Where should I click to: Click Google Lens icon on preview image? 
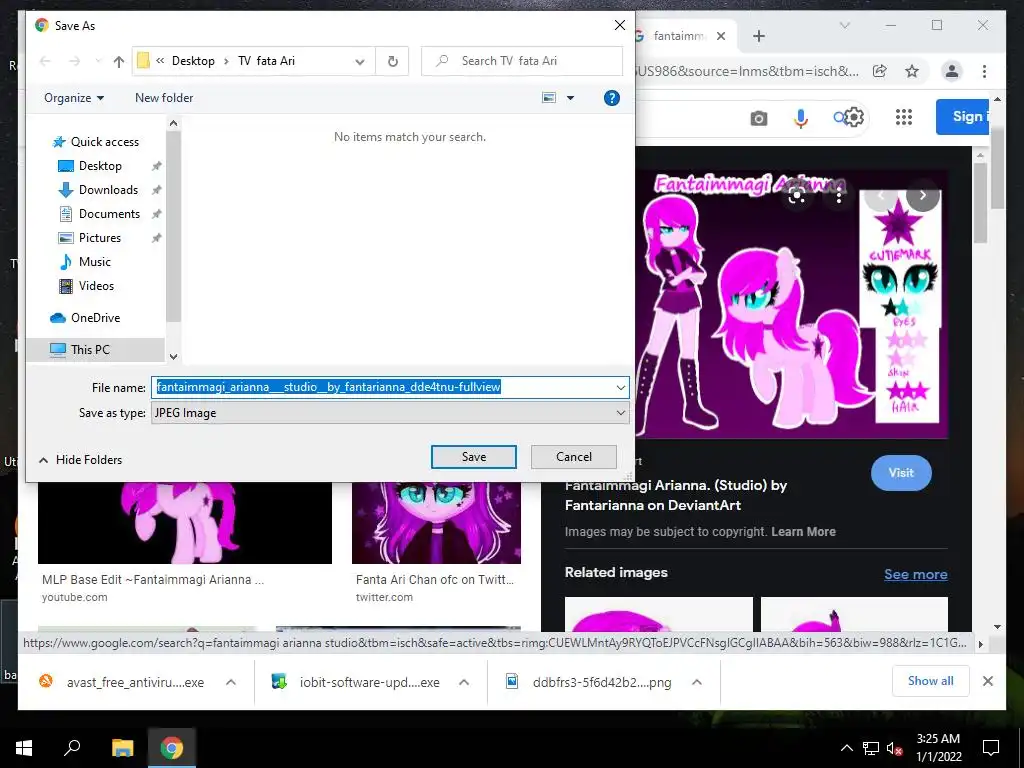[796, 196]
